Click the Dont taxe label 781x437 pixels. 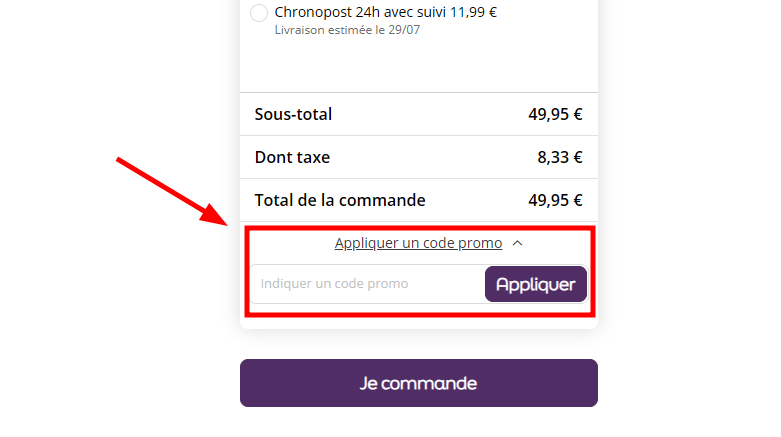292,157
